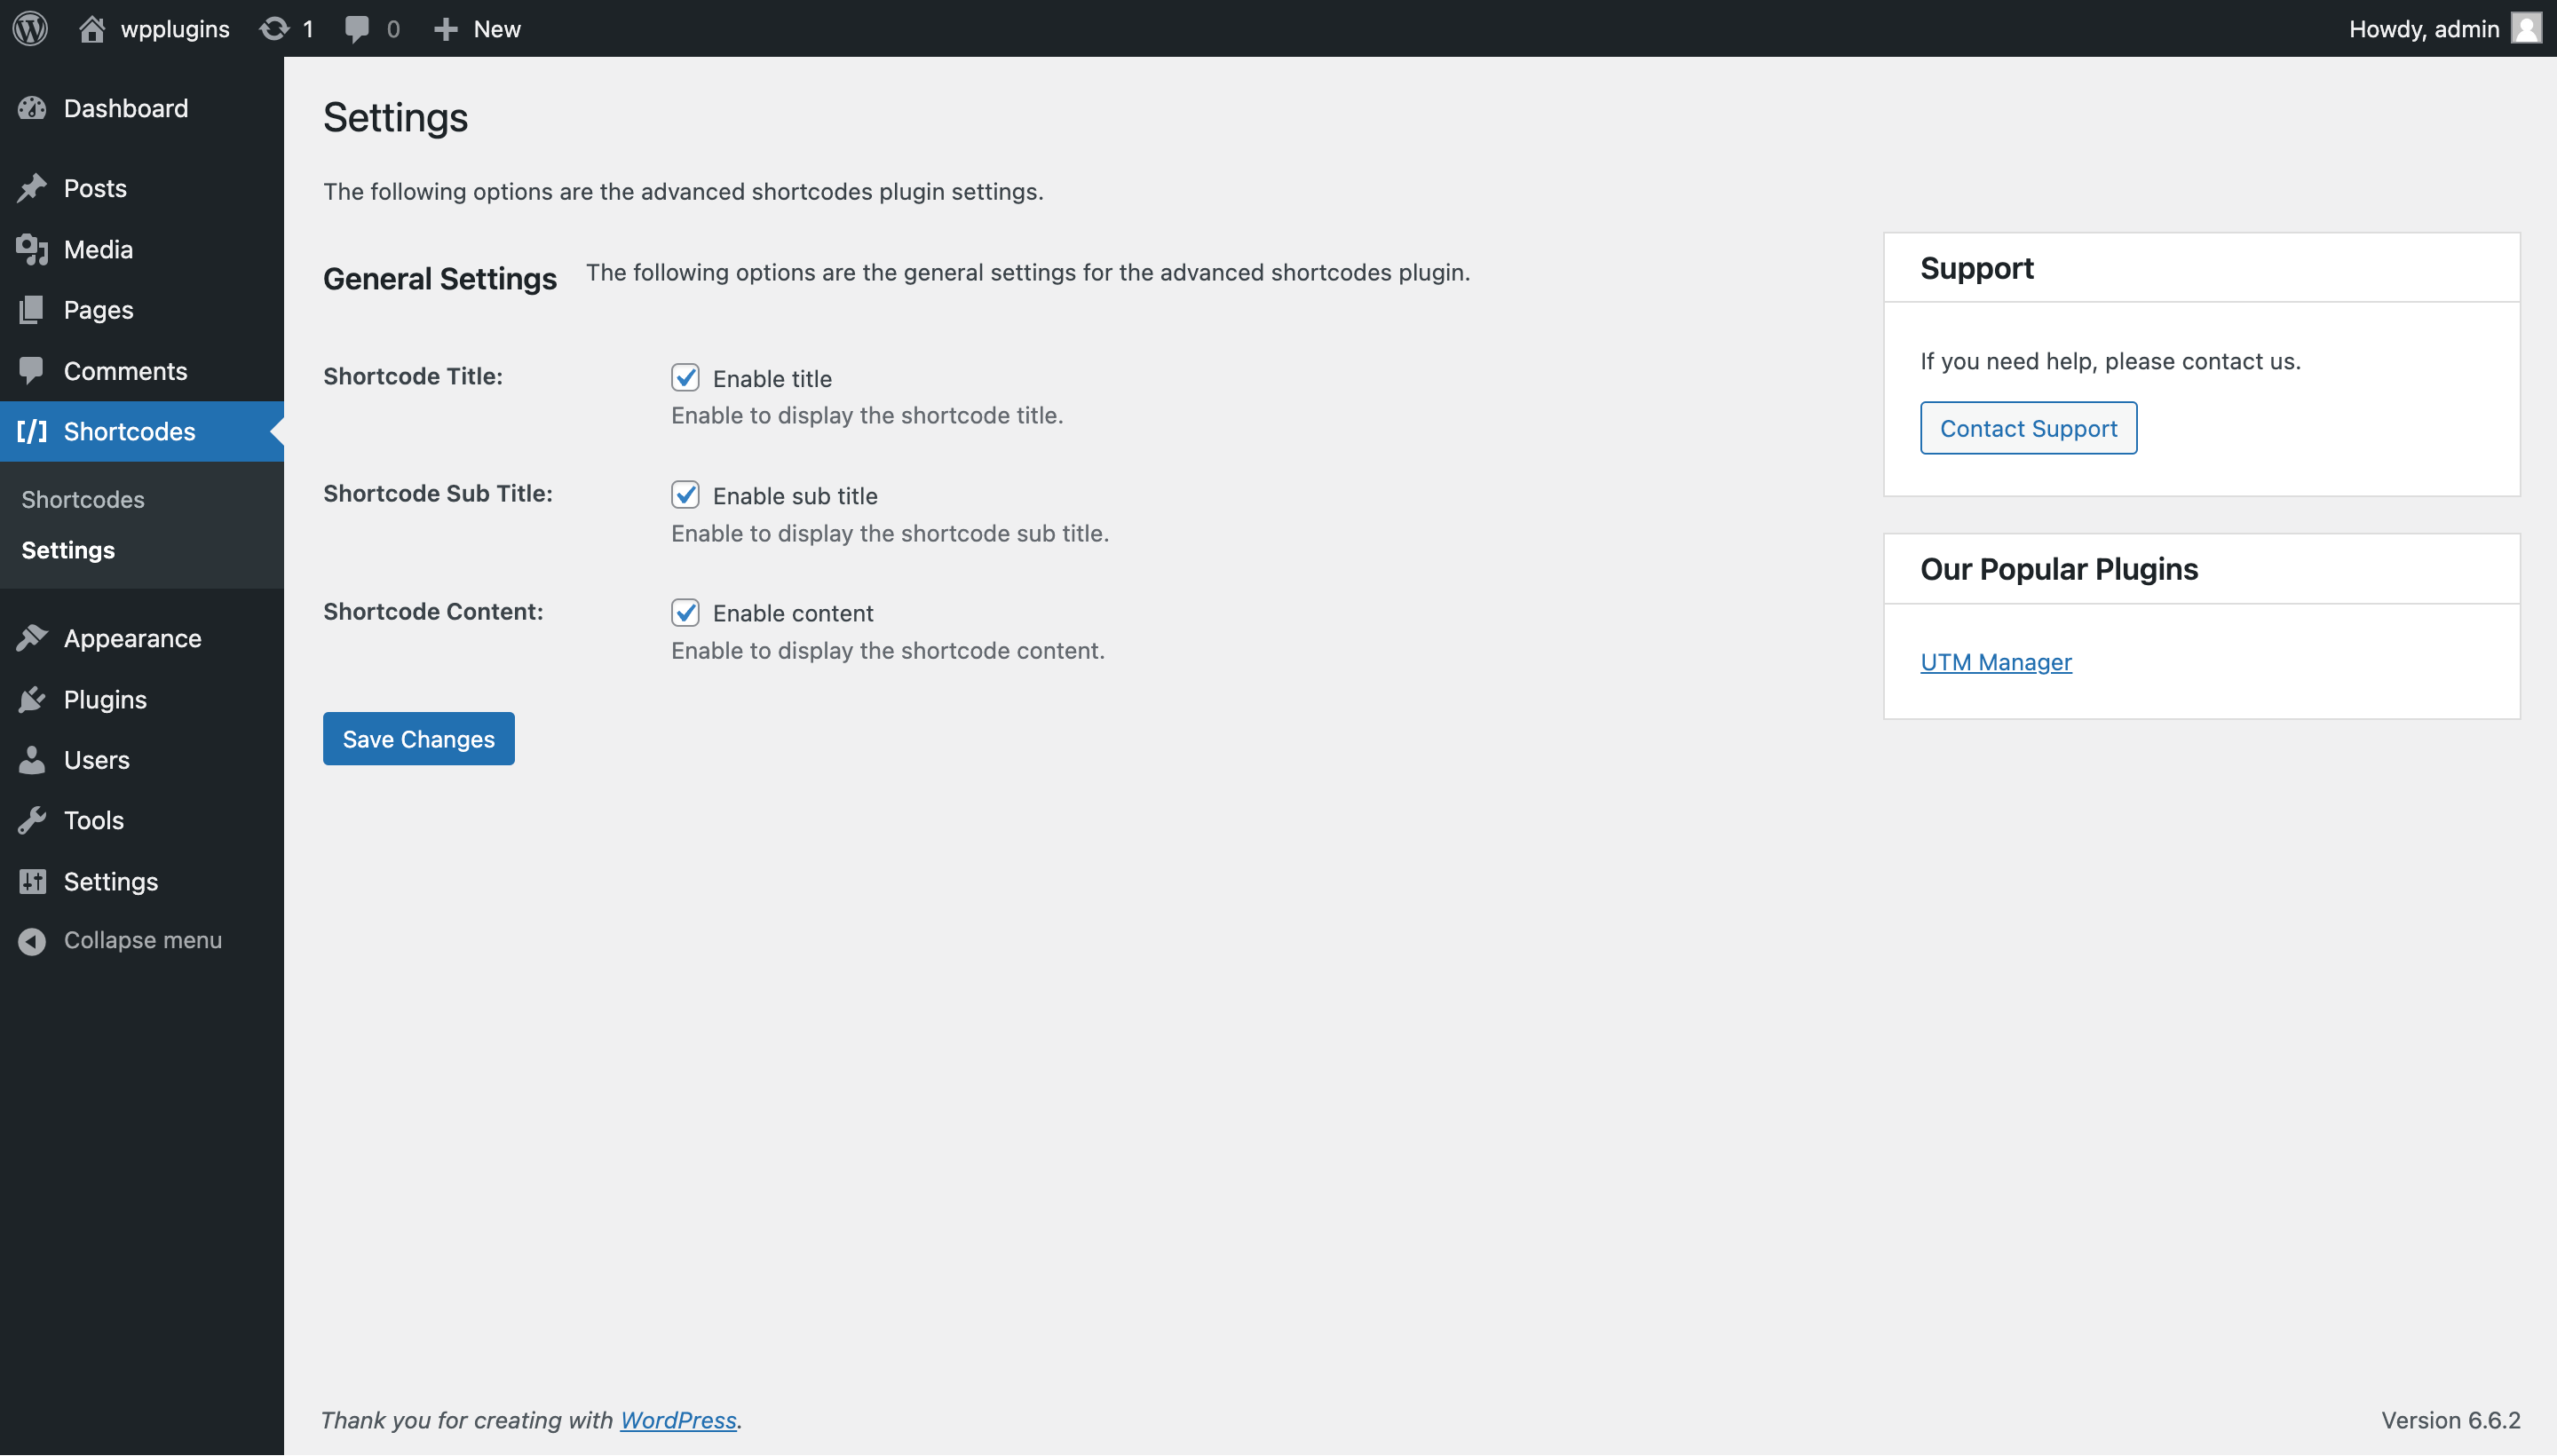The height and width of the screenshot is (1456, 2557).
Task: Go to Media library in sidebar
Action: pyautogui.click(x=98, y=249)
